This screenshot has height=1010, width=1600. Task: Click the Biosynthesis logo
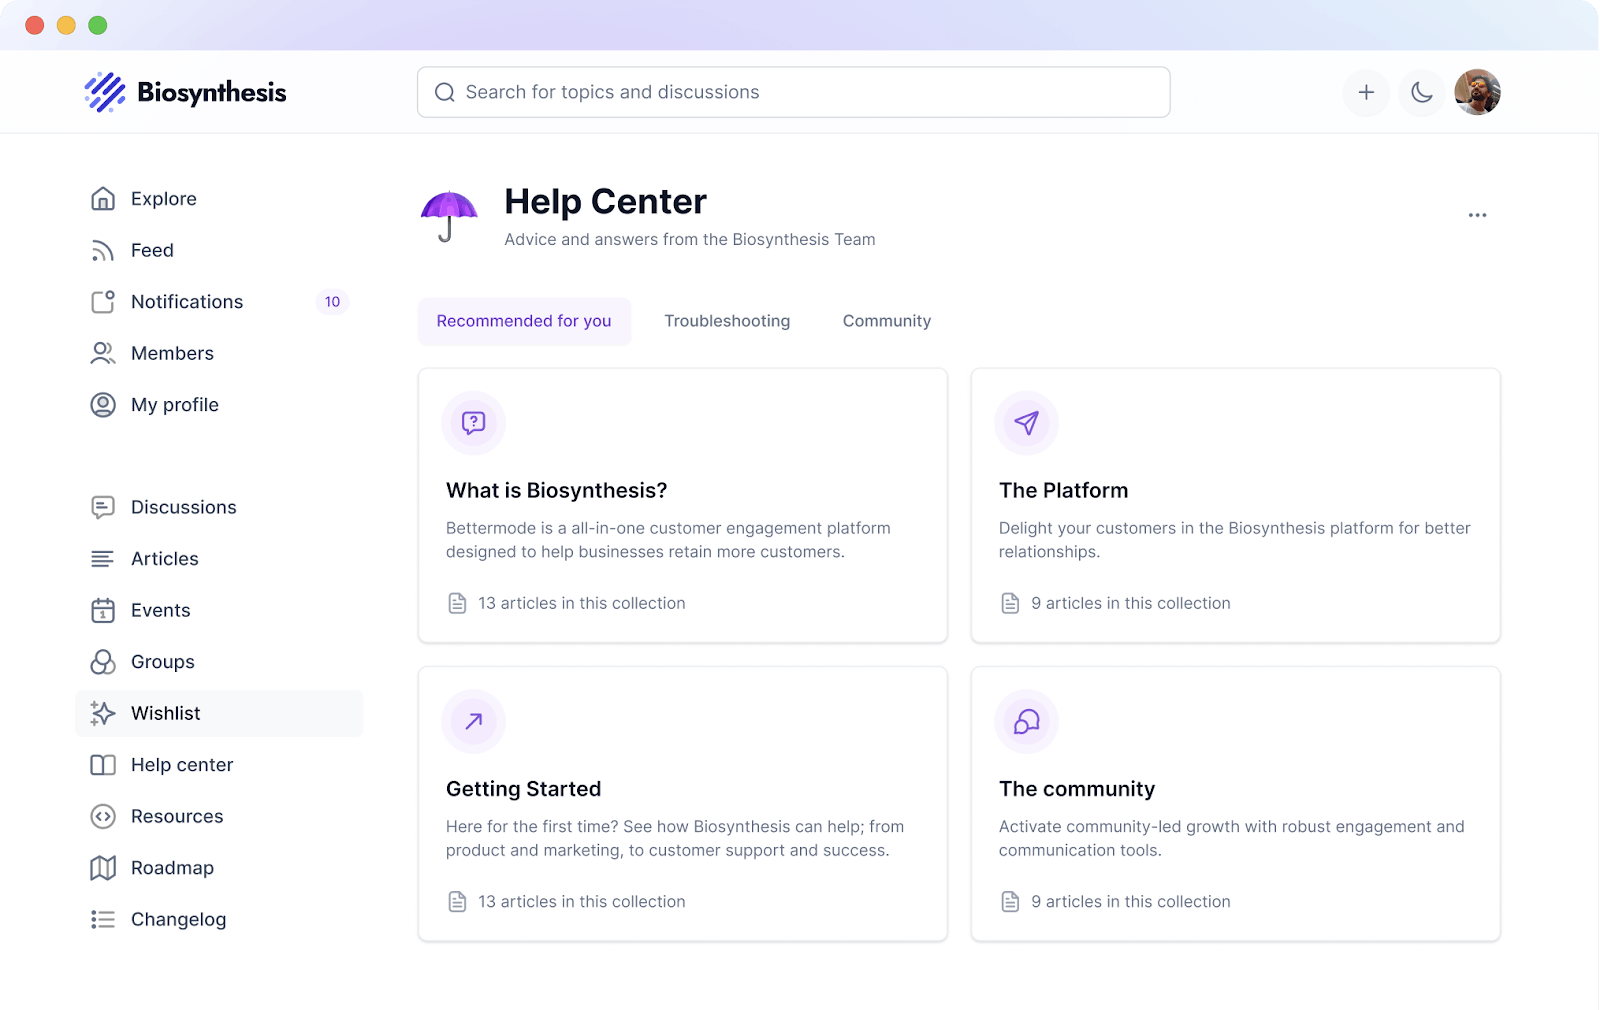(186, 92)
